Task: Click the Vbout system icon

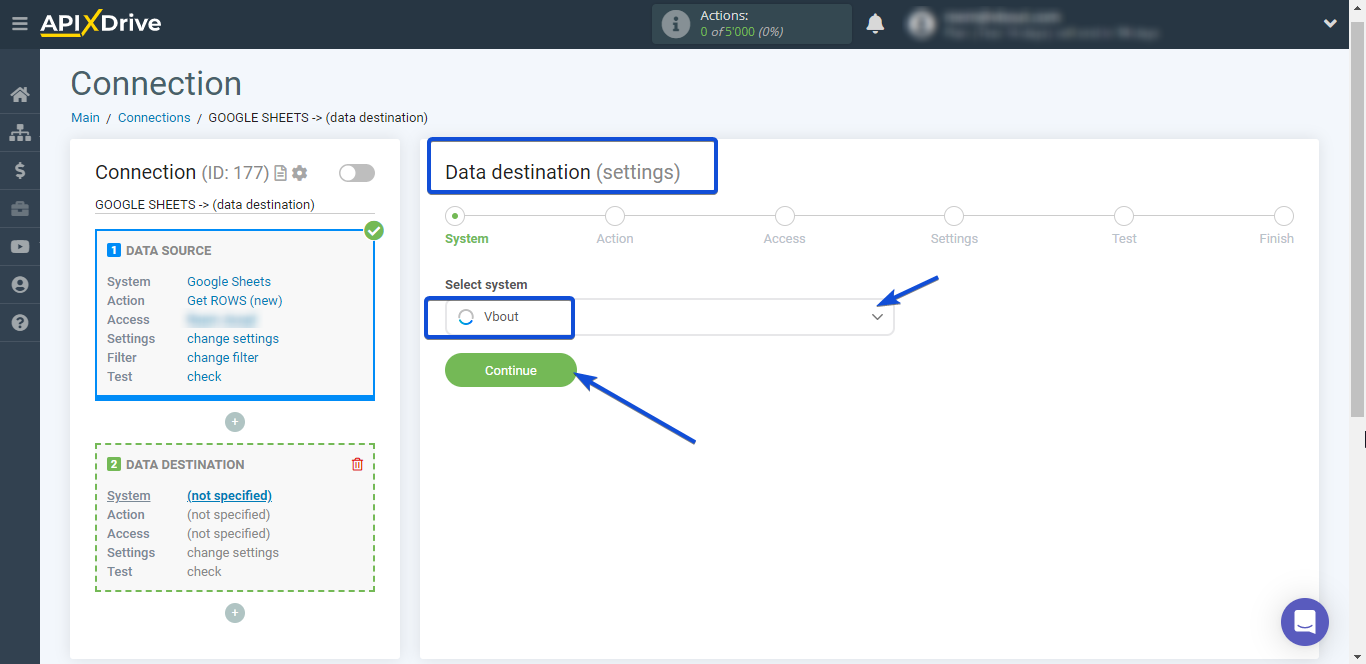Action: pos(465,317)
